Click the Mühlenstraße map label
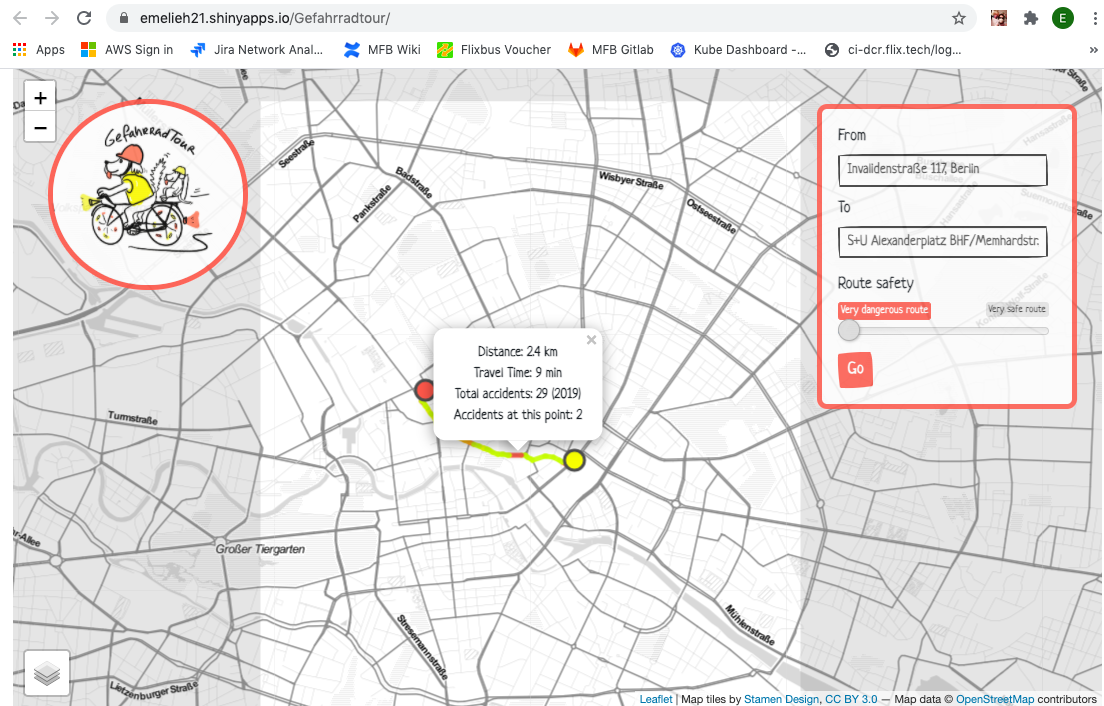The image size is (1104, 706). pyautogui.click(x=750, y=624)
